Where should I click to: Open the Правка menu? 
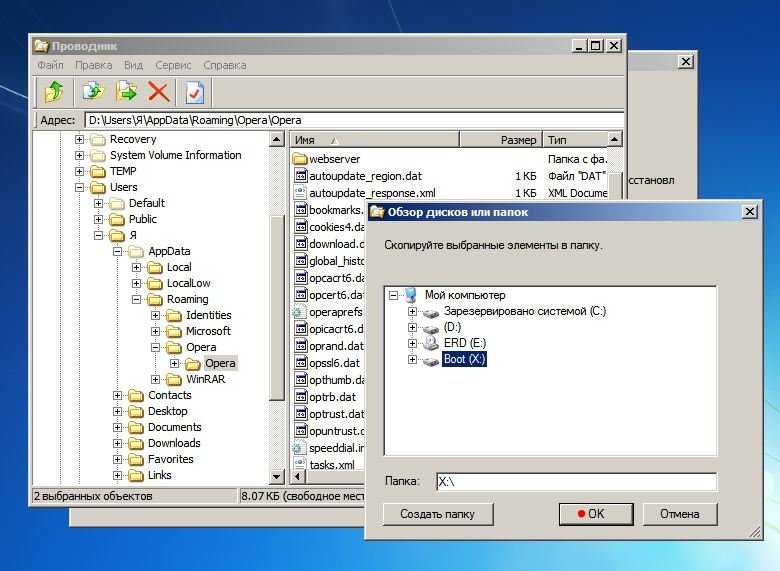point(94,65)
